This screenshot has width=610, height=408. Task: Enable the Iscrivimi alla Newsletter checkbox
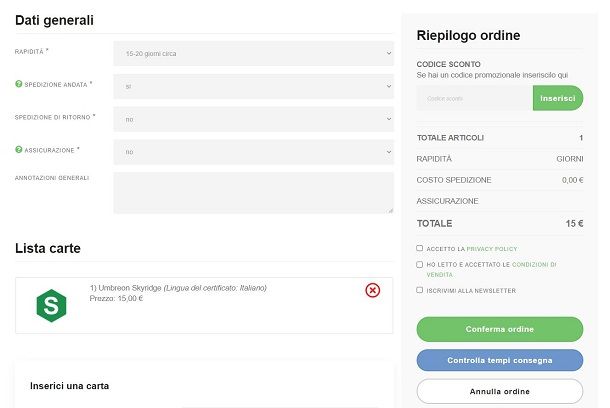pos(419,290)
